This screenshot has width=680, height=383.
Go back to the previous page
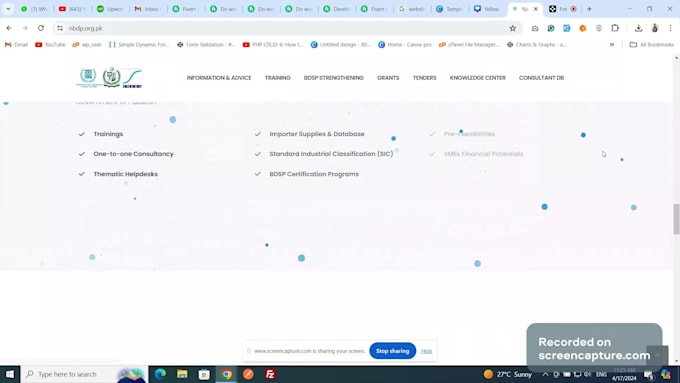(x=9, y=28)
